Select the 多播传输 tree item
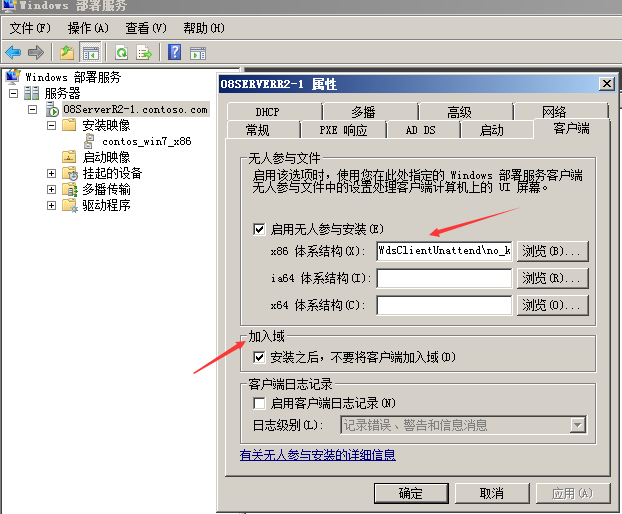Screen dimensions: 622x514 [x=106, y=190]
